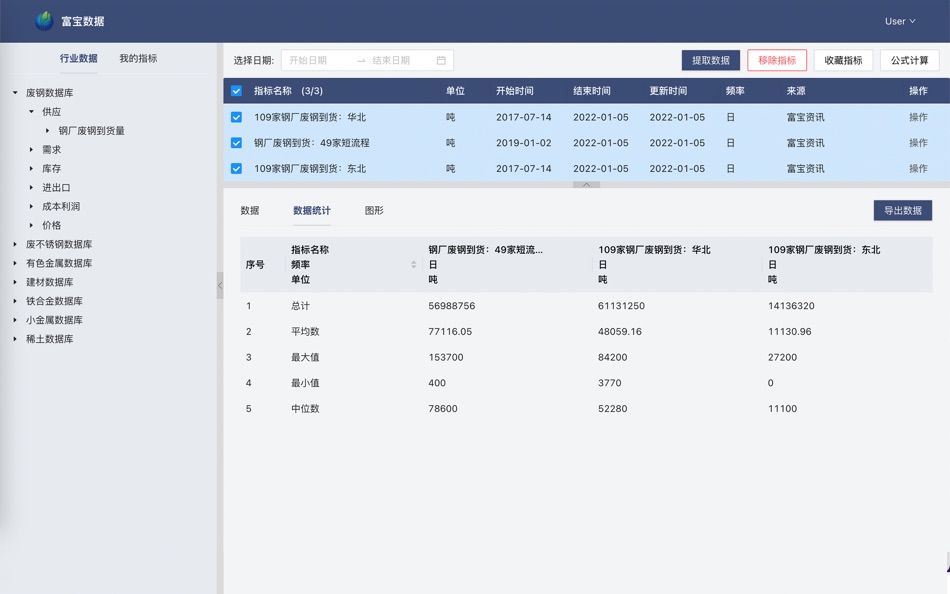Image resolution: width=950 pixels, height=594 pixels.
Task: Click the 公式计算 button
Action: pos(909,60)
